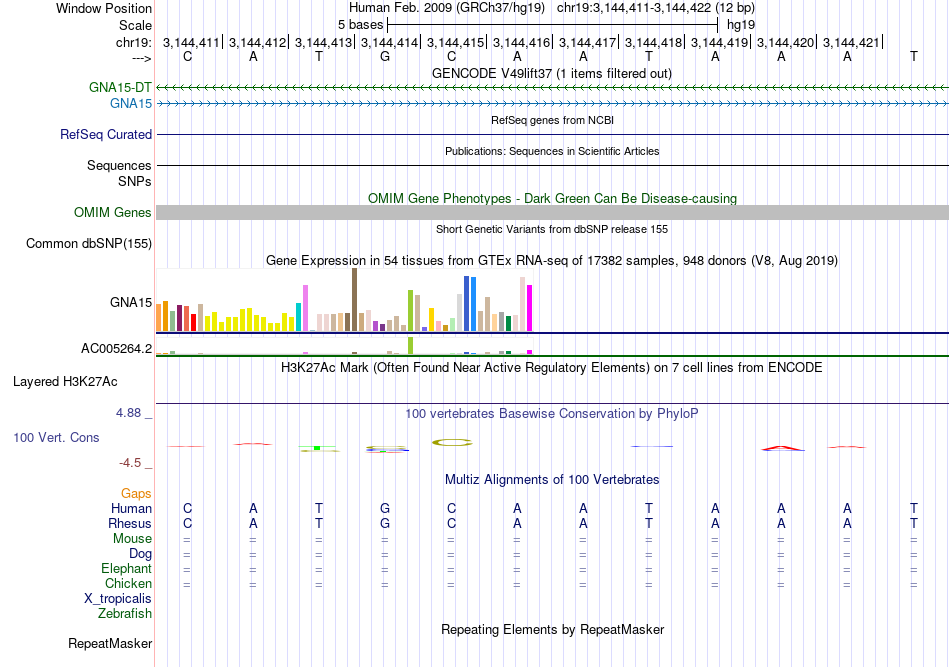Select the Zebrafish species label
Screen dimensions: 950x667
[x=125, y=614]
